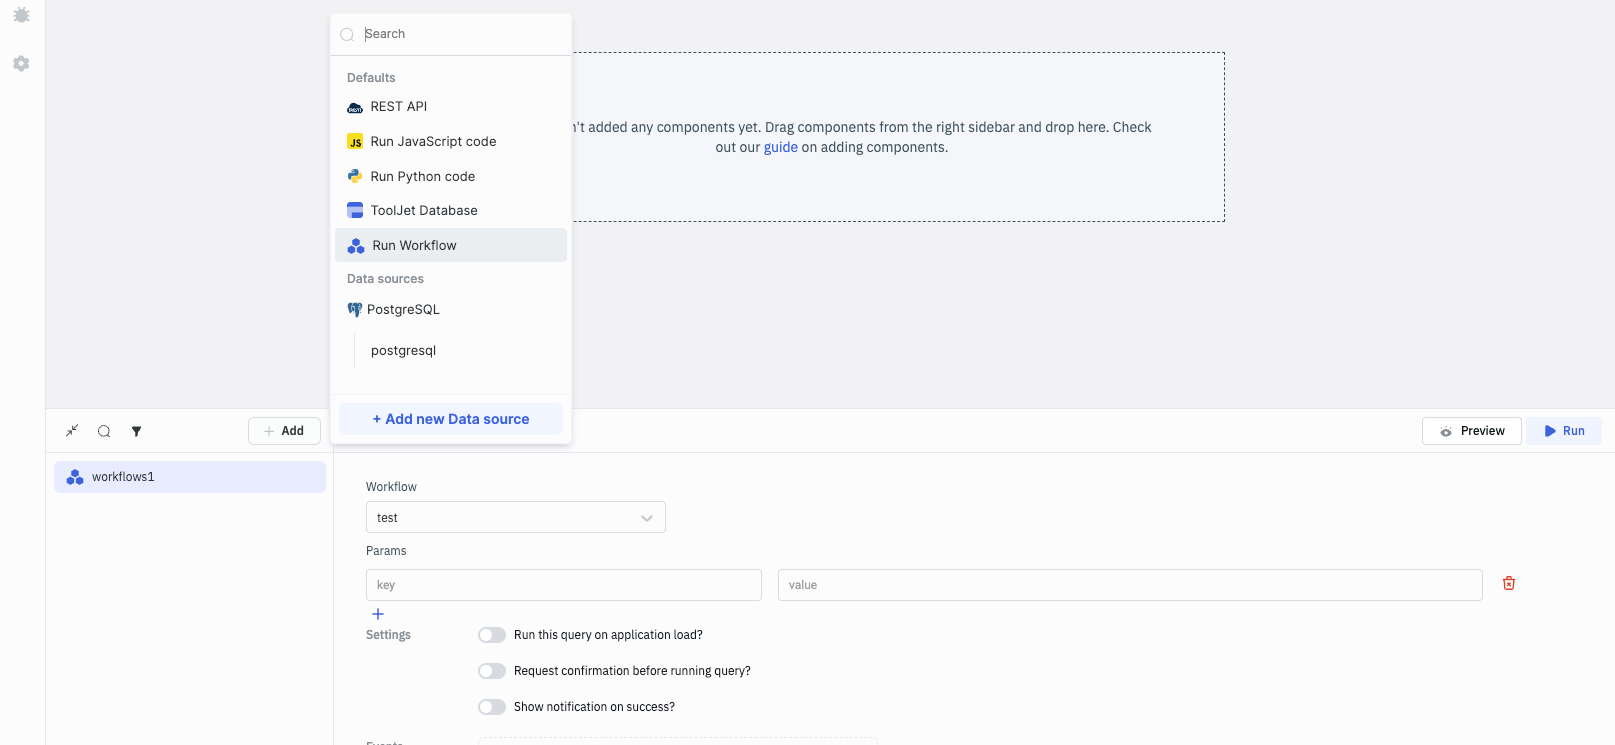Click the Run button for the query
Image resolution: width=1615 pixels, height=745 pixels.
[x=1563, y=431]
